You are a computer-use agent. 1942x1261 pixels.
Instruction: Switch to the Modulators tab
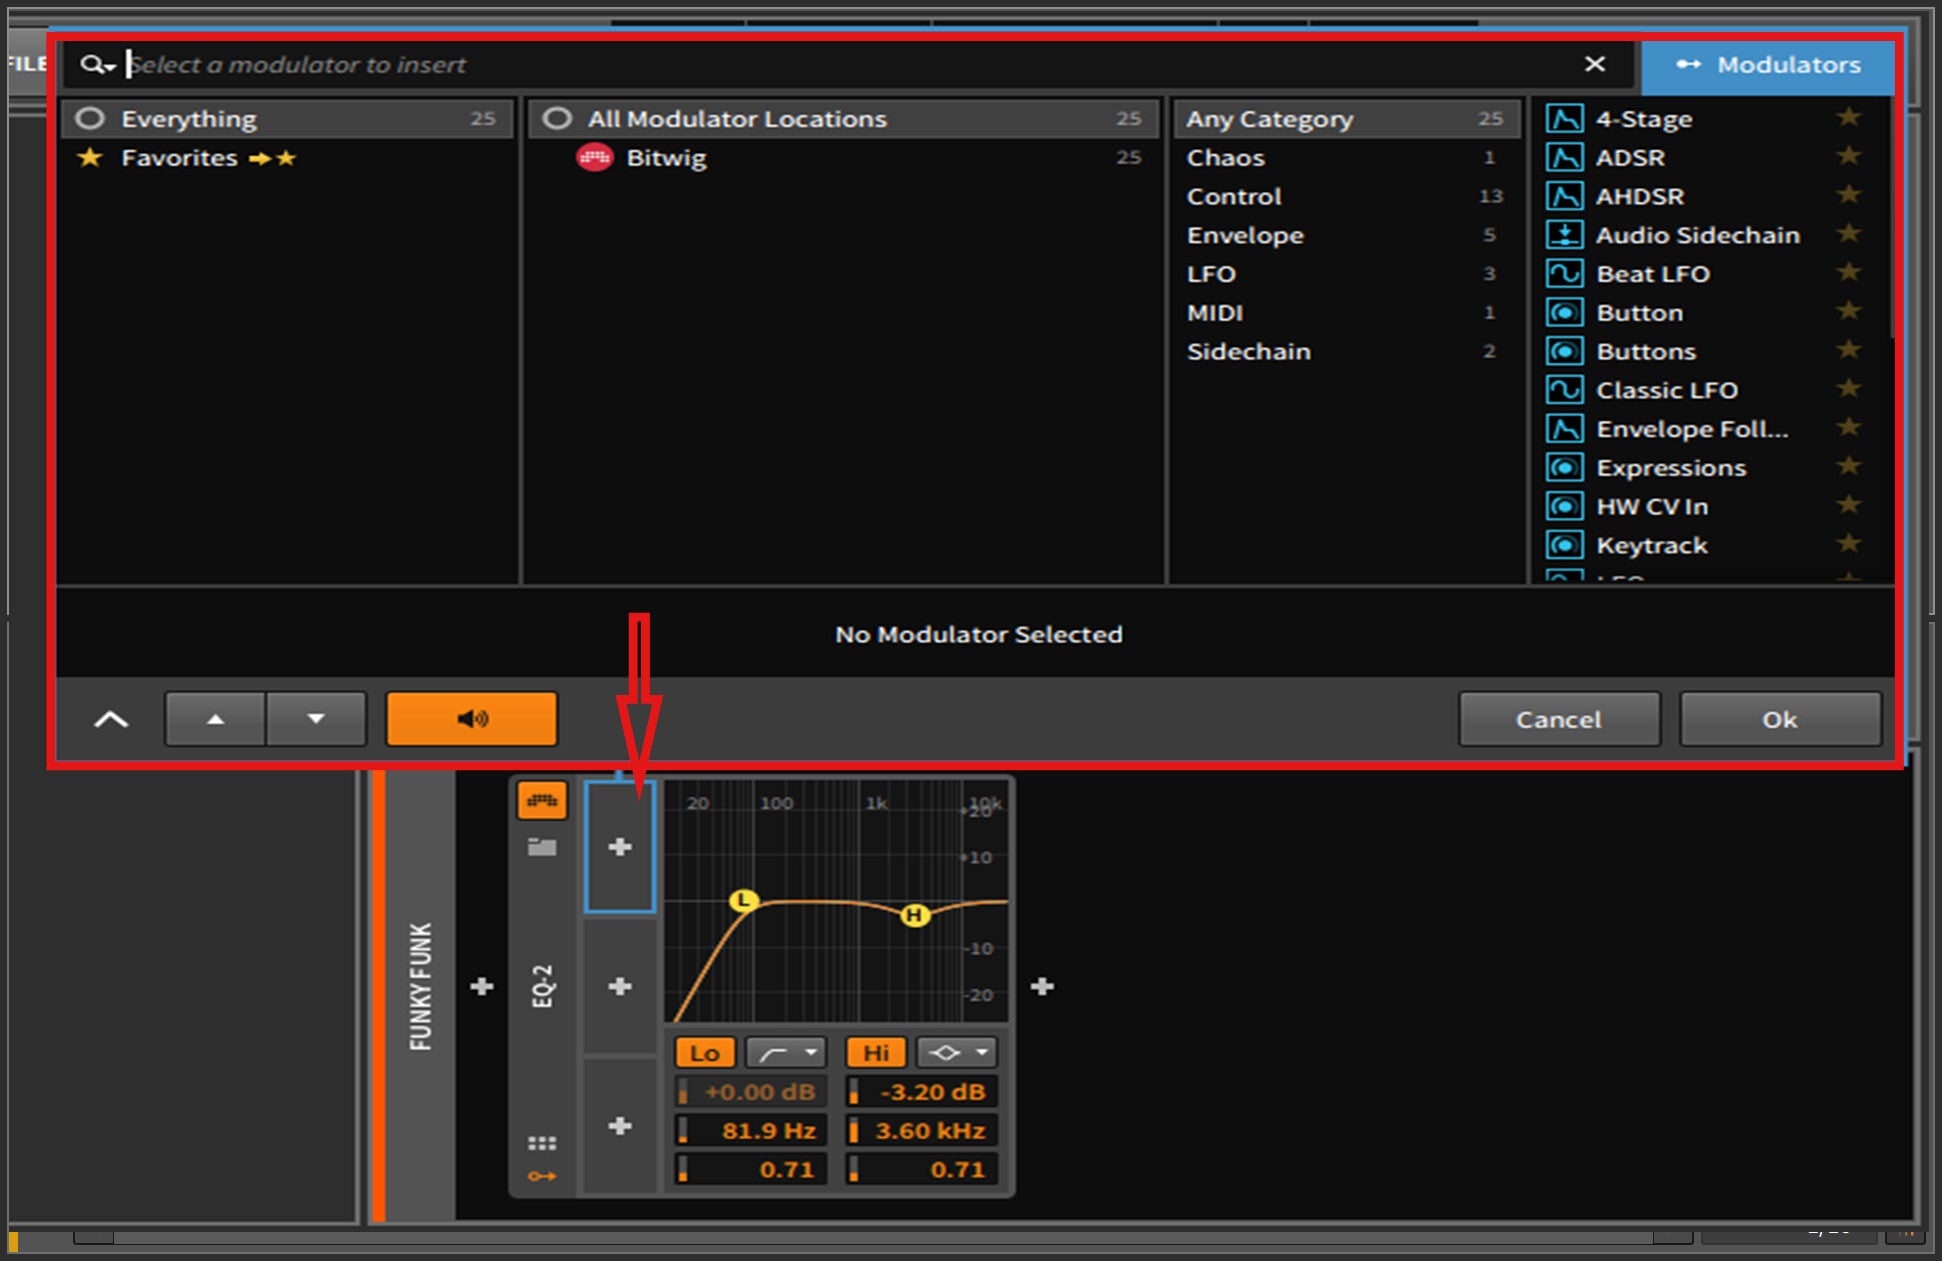(x=1768, y=65)
